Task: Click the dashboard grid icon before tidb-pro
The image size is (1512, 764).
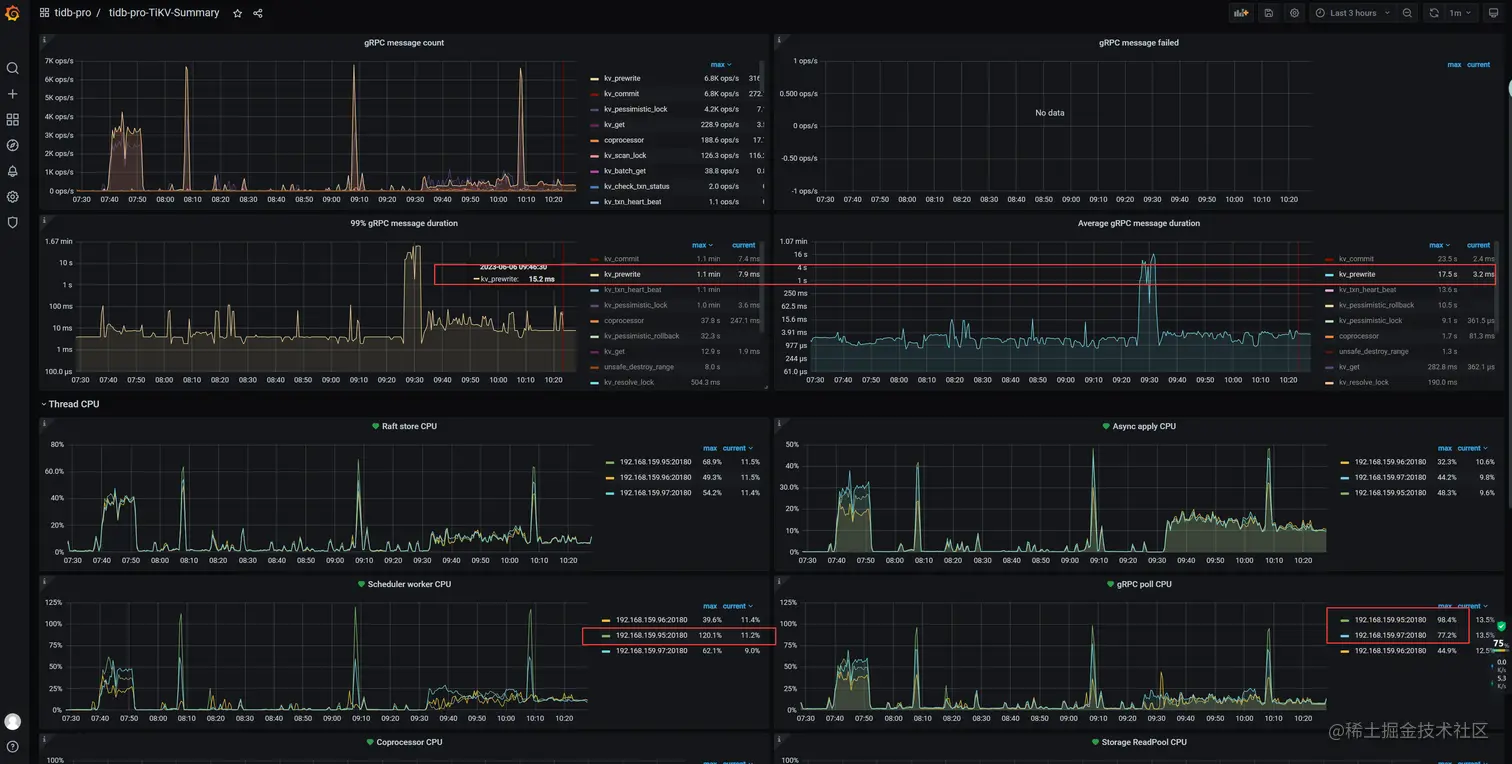Action: pos(45,13)
